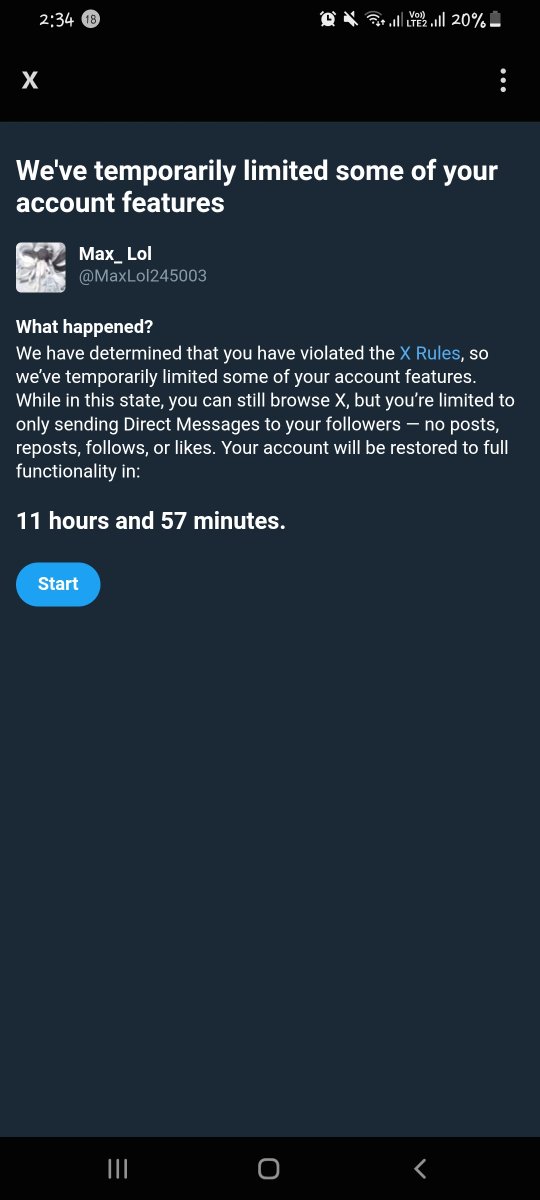
Task: Tap the blue Start button
Action: [58, 584]
